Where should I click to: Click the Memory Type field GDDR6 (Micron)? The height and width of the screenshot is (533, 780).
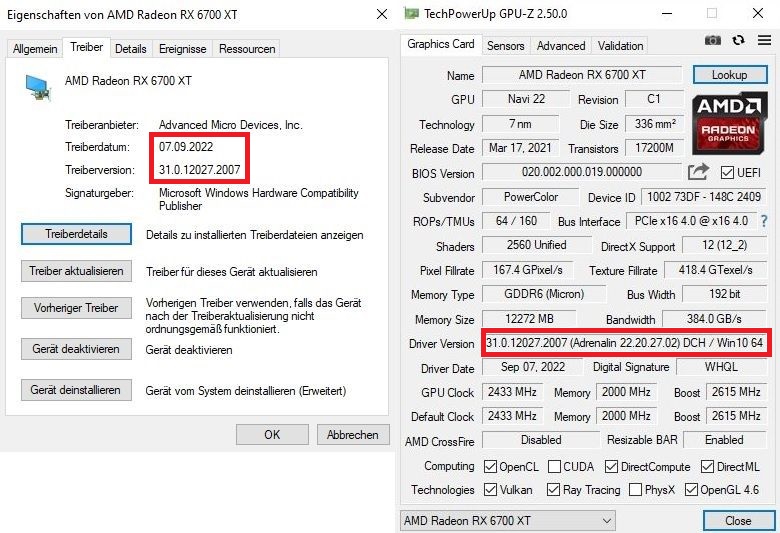(544, 294)
